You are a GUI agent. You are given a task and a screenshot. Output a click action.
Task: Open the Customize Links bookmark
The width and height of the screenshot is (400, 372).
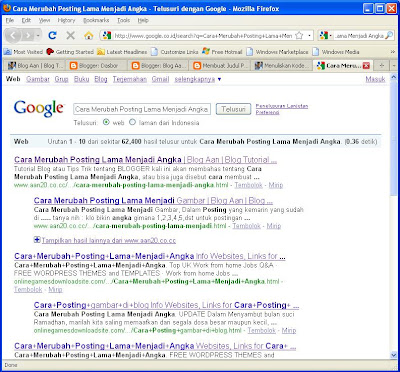pos(174,52)
